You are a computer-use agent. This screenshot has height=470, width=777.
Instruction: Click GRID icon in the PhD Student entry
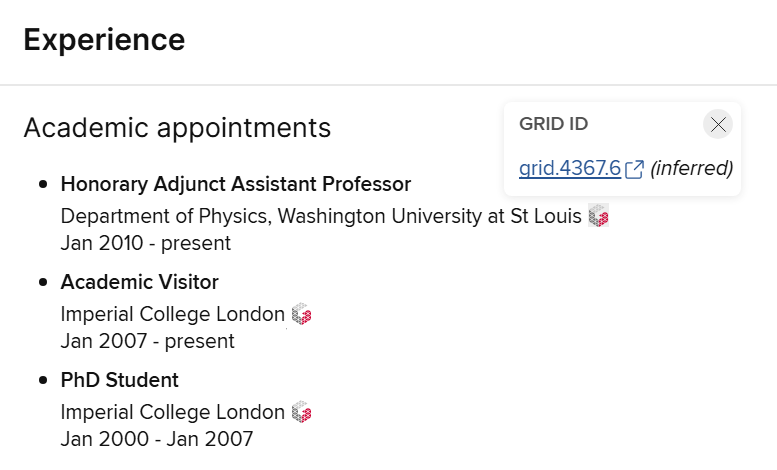(x=301, y=412)
